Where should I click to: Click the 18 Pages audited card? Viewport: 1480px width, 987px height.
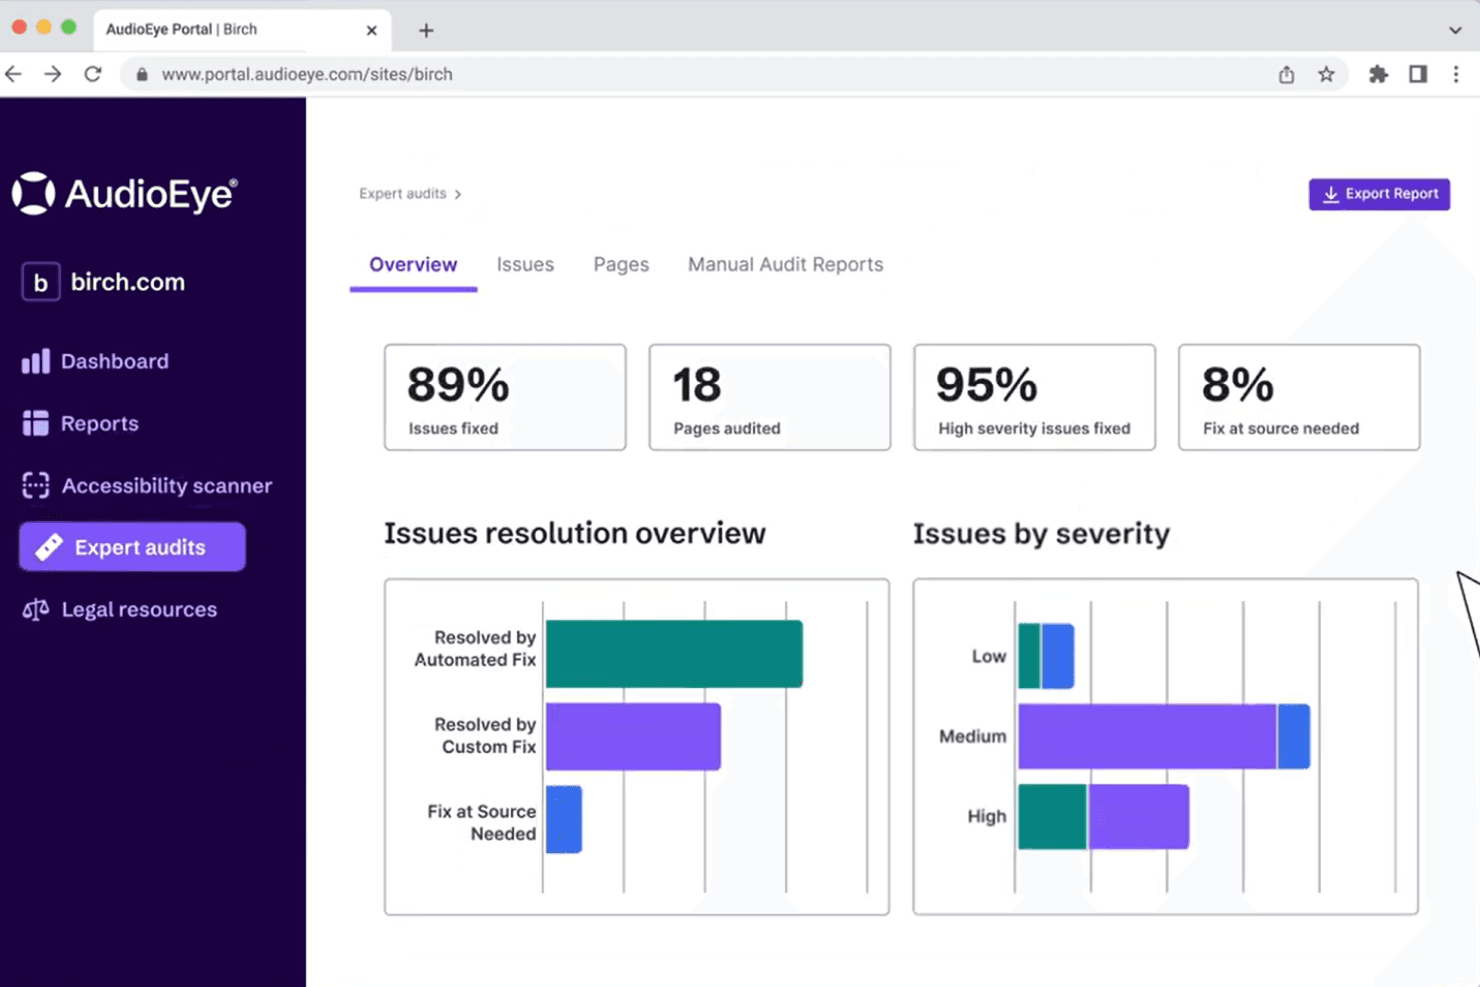[x=769, y=397]
